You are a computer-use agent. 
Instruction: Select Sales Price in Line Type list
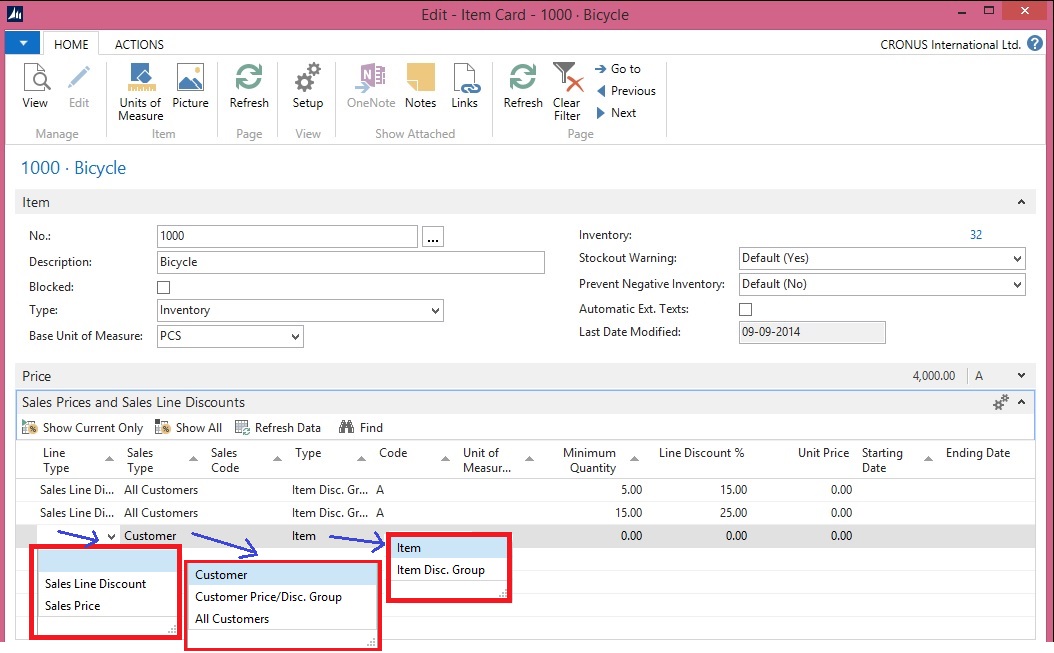[x=73, y=606]
